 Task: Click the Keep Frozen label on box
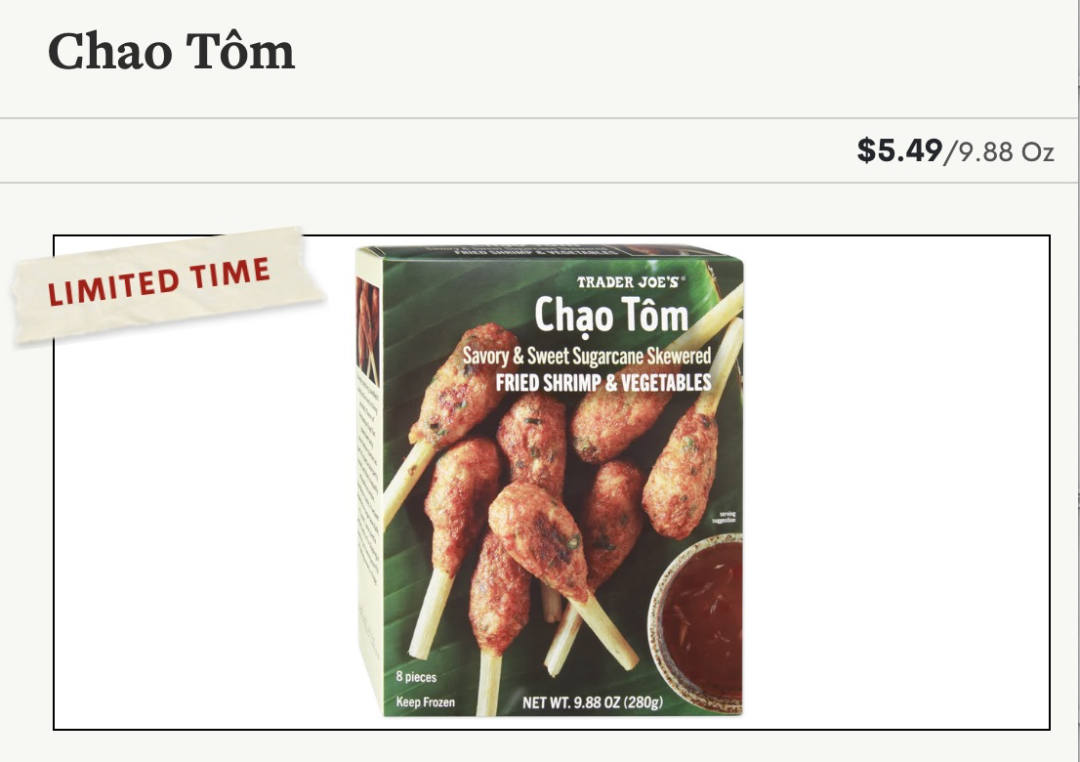[x=425, y=702]
